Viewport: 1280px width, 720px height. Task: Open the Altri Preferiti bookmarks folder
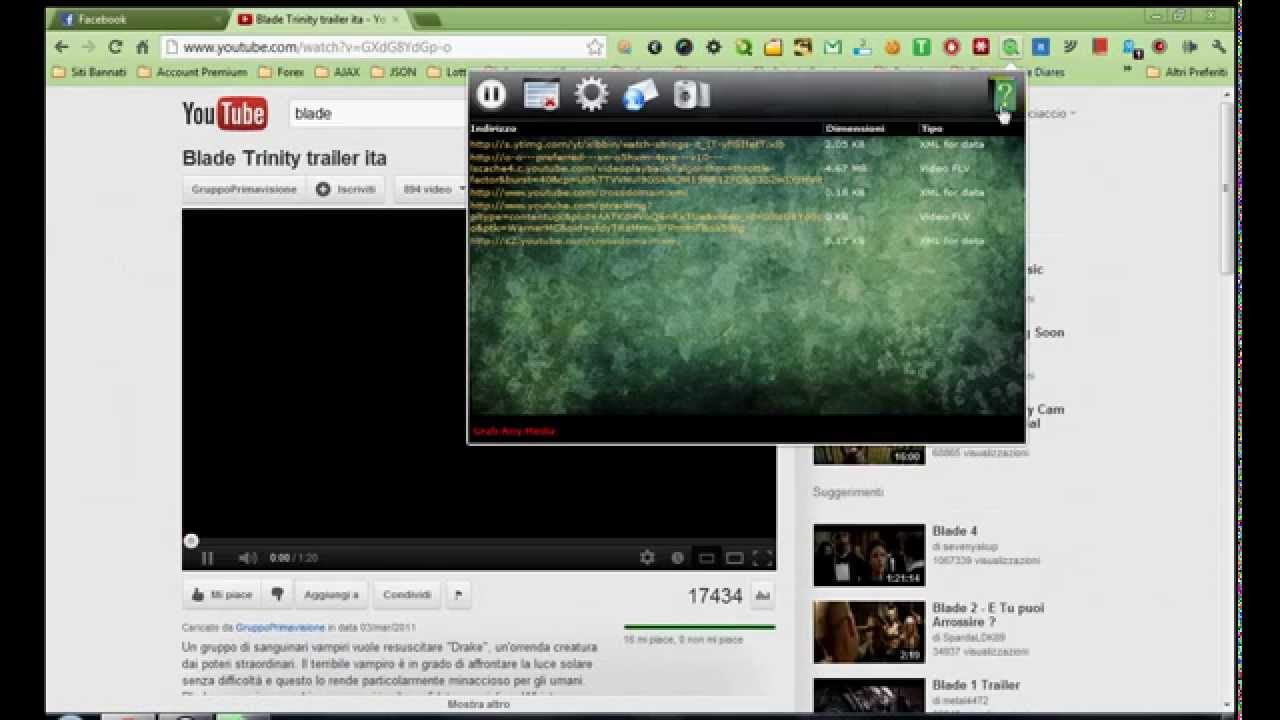tap(1187, 72)
